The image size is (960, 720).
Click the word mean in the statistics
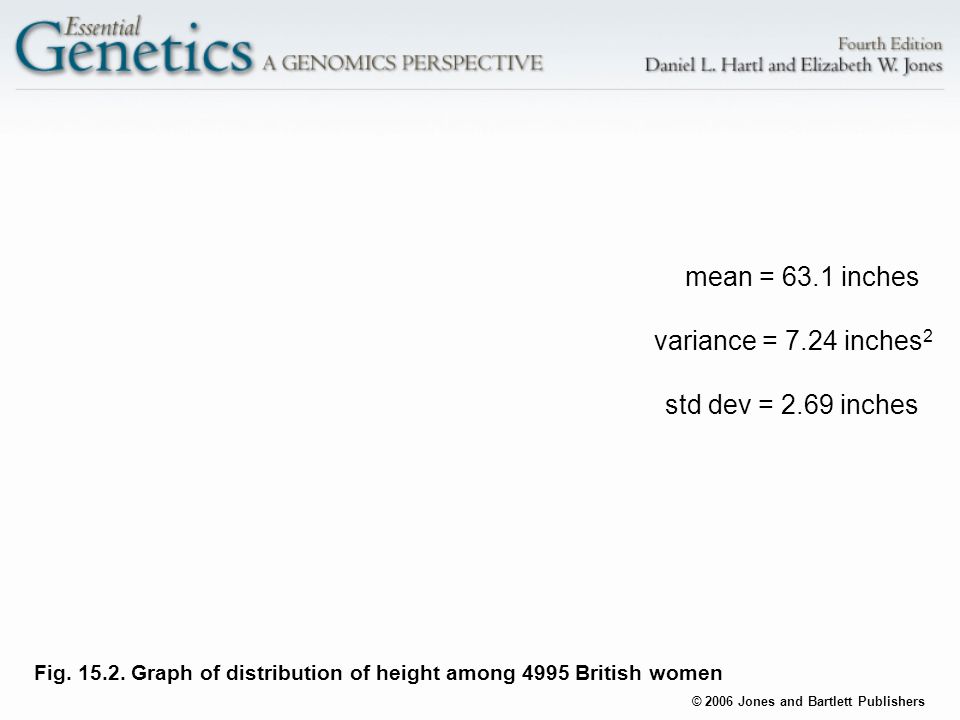coord(718,277)
